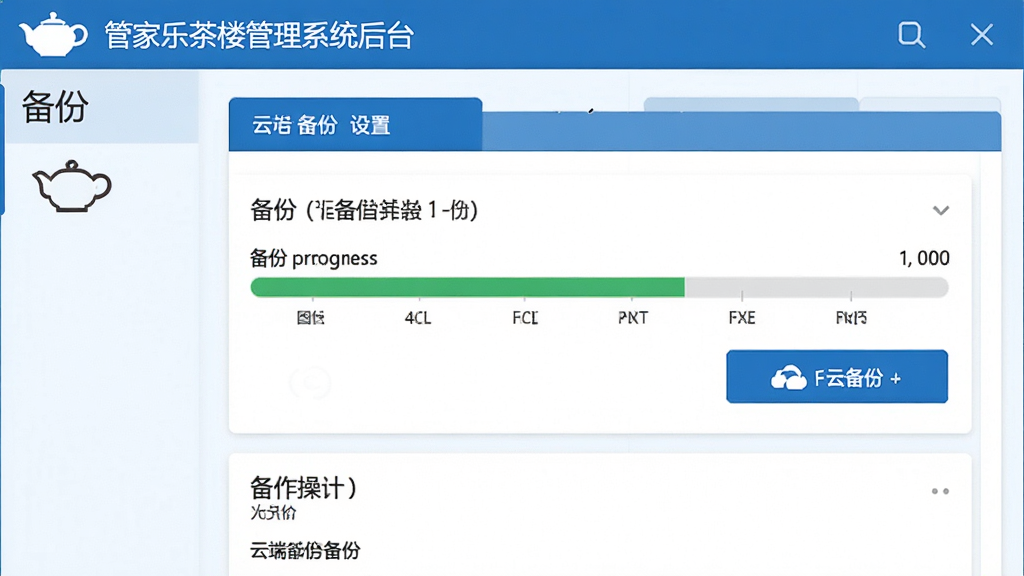This screenshot has width=1024, height=576.
Task: Open the two-dot more options menu
Action: tap(940, 491)
